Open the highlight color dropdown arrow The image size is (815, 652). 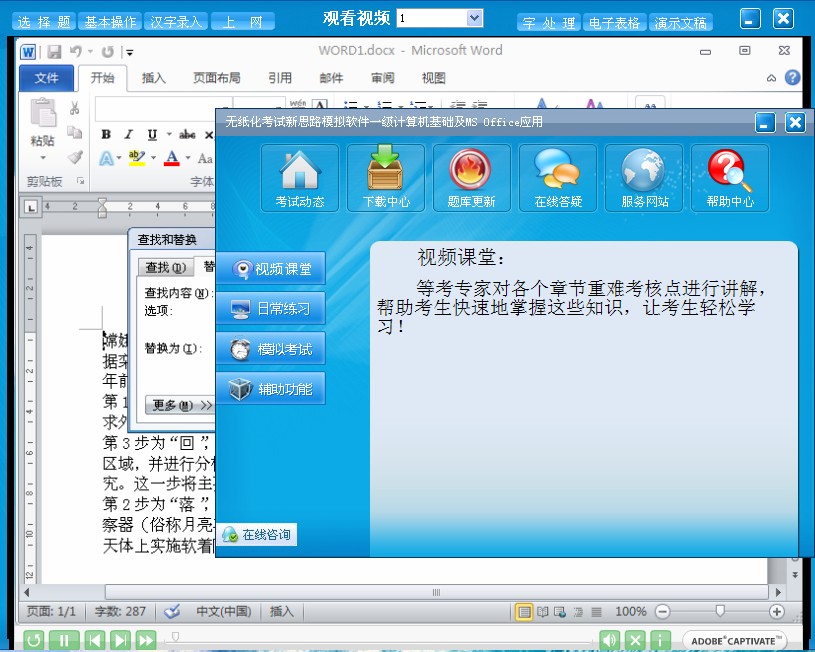[153, 158]
